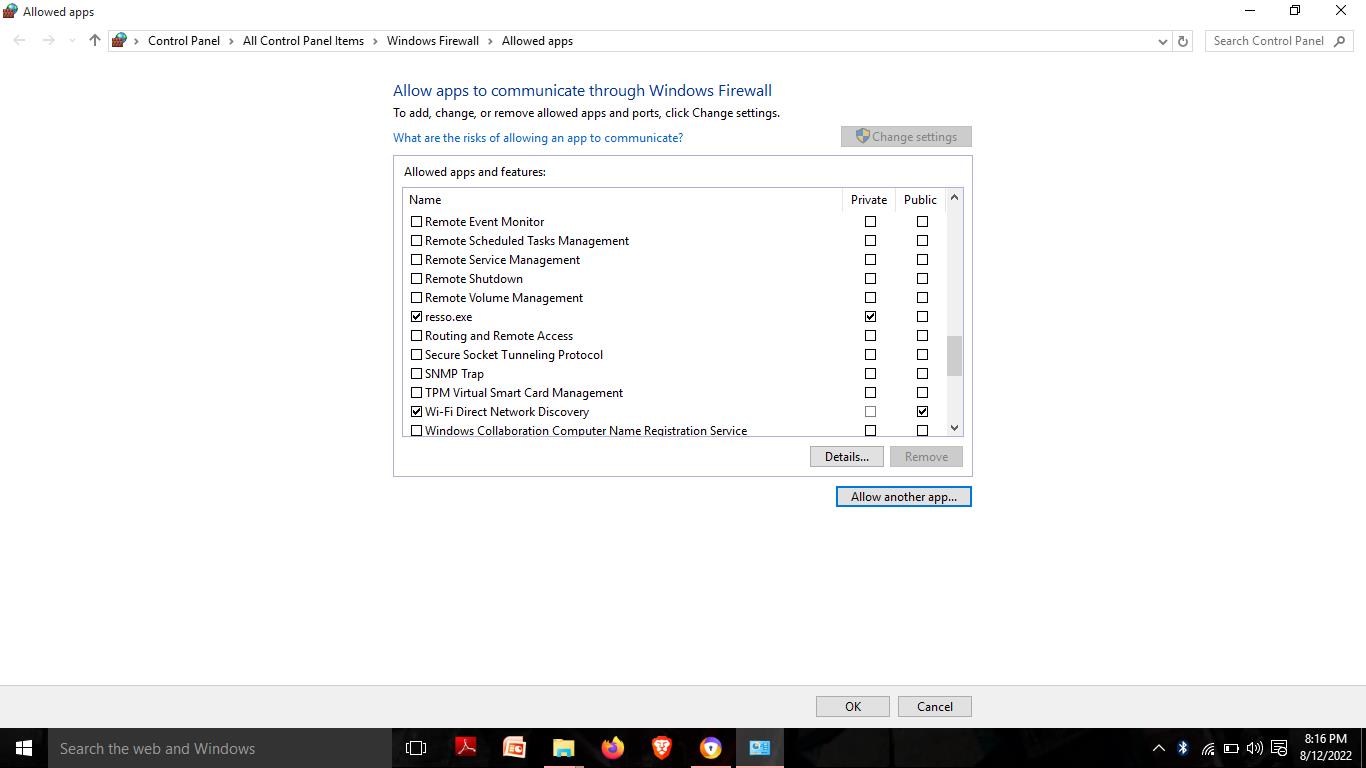Open File Explorer from taskbar
Viewport: 1366px width, 768px height.
click(564, 748)
